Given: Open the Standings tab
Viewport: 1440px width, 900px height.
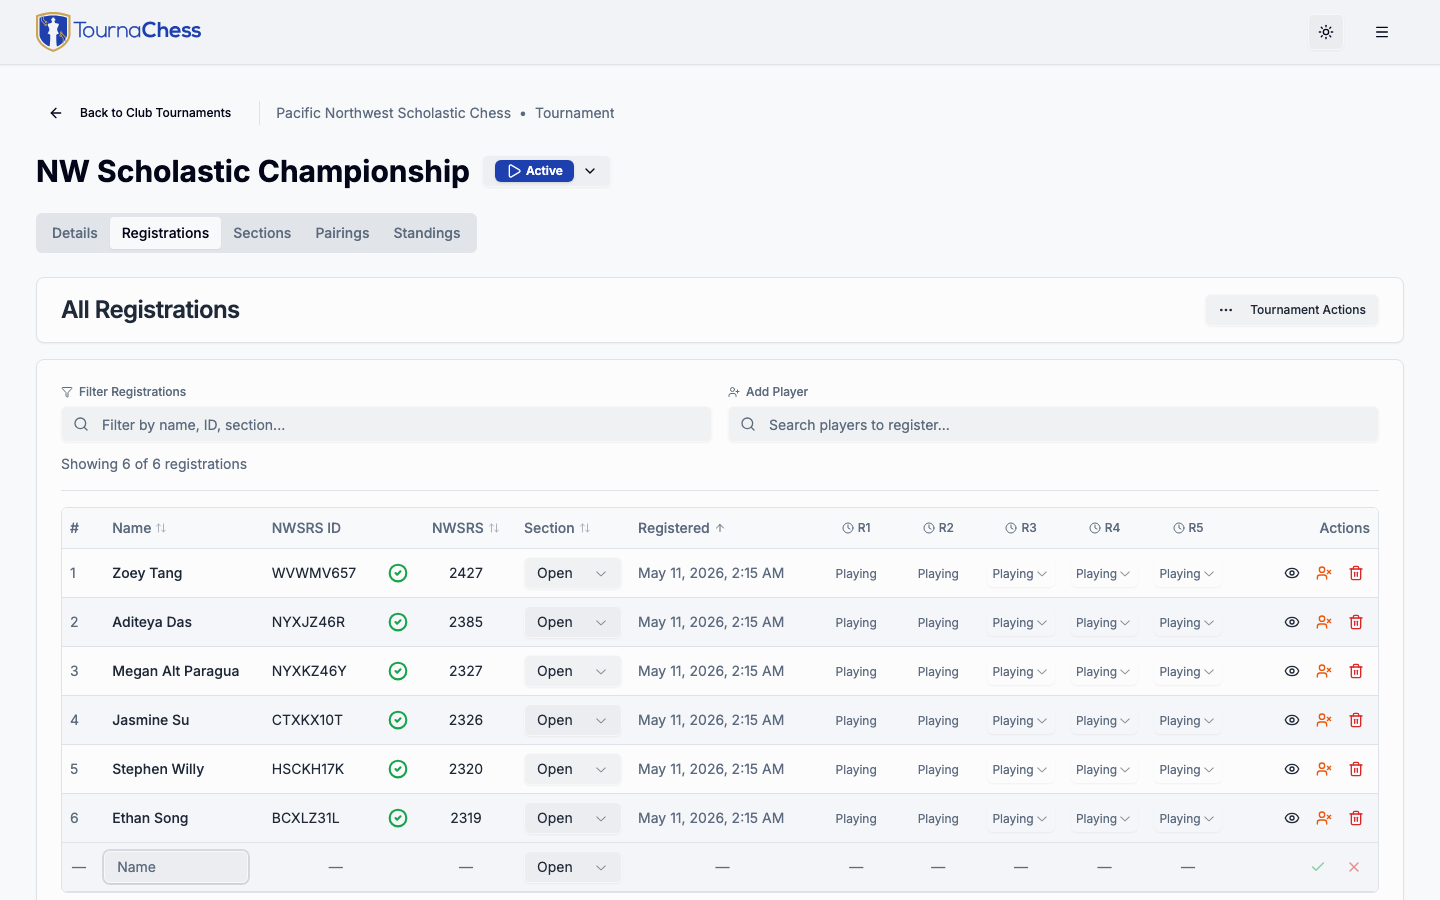Looking at the screenshot, I should point(427,233).
